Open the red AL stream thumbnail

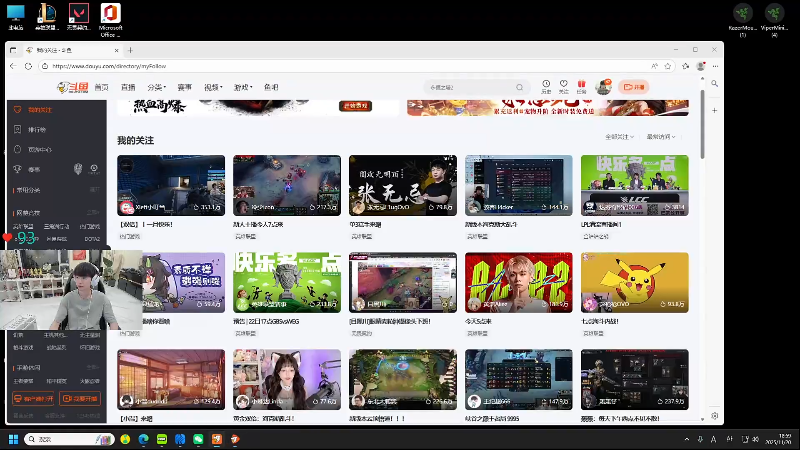click(x=518, y=282)
